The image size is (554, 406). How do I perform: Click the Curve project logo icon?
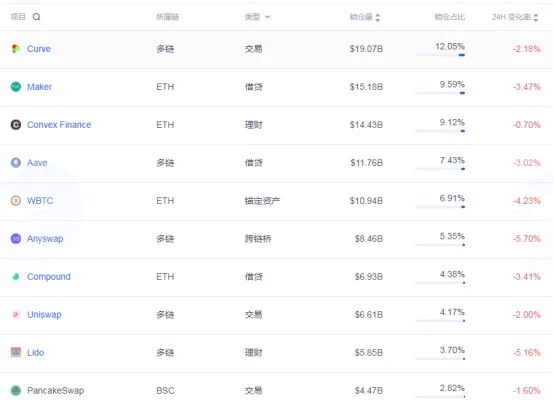pos(16,49)
